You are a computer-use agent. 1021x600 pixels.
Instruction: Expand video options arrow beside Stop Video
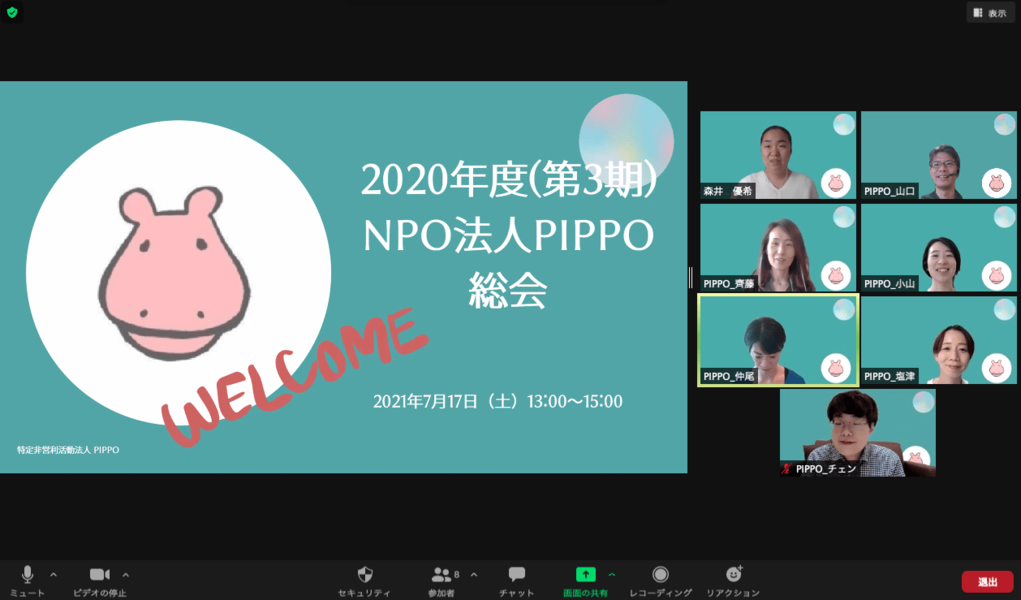[126, 574]
